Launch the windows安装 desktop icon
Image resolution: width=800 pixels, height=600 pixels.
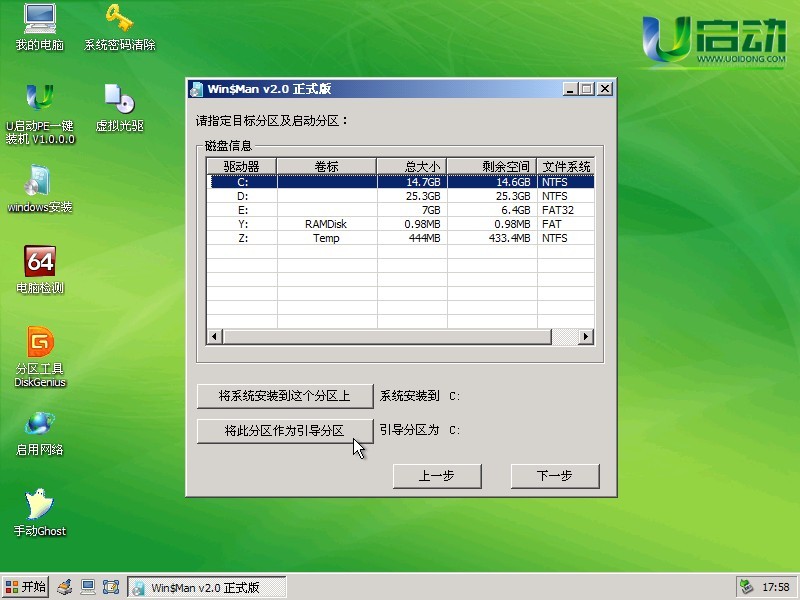tap(40, 189)
